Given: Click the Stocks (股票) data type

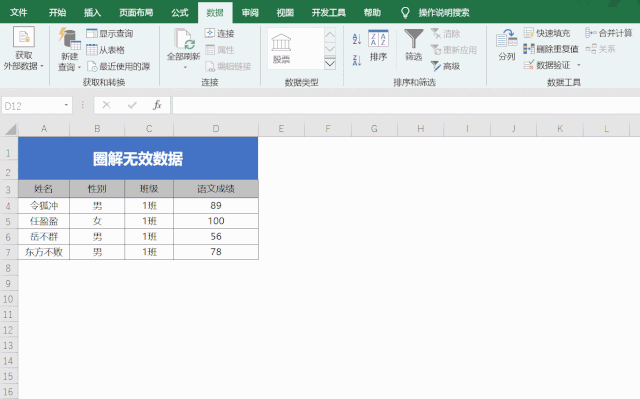Looking at the screenshot, I should click(281, 49).
